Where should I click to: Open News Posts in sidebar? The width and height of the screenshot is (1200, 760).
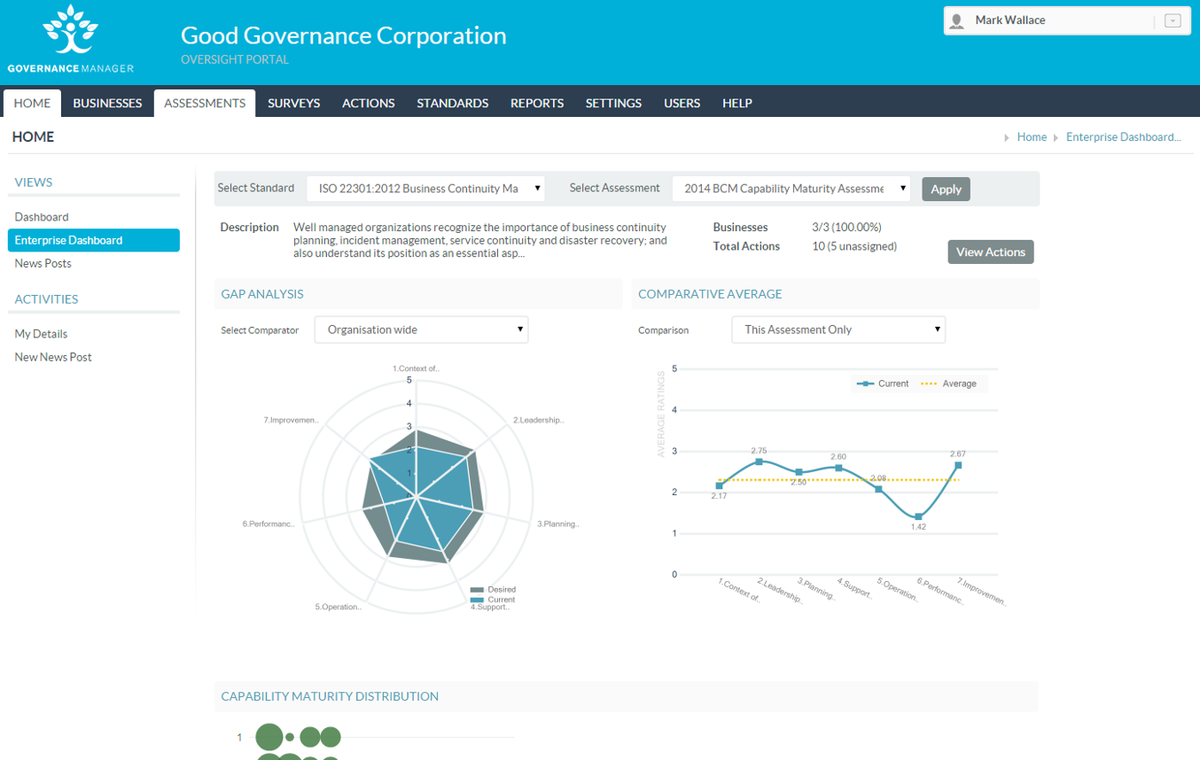point(43,263)
